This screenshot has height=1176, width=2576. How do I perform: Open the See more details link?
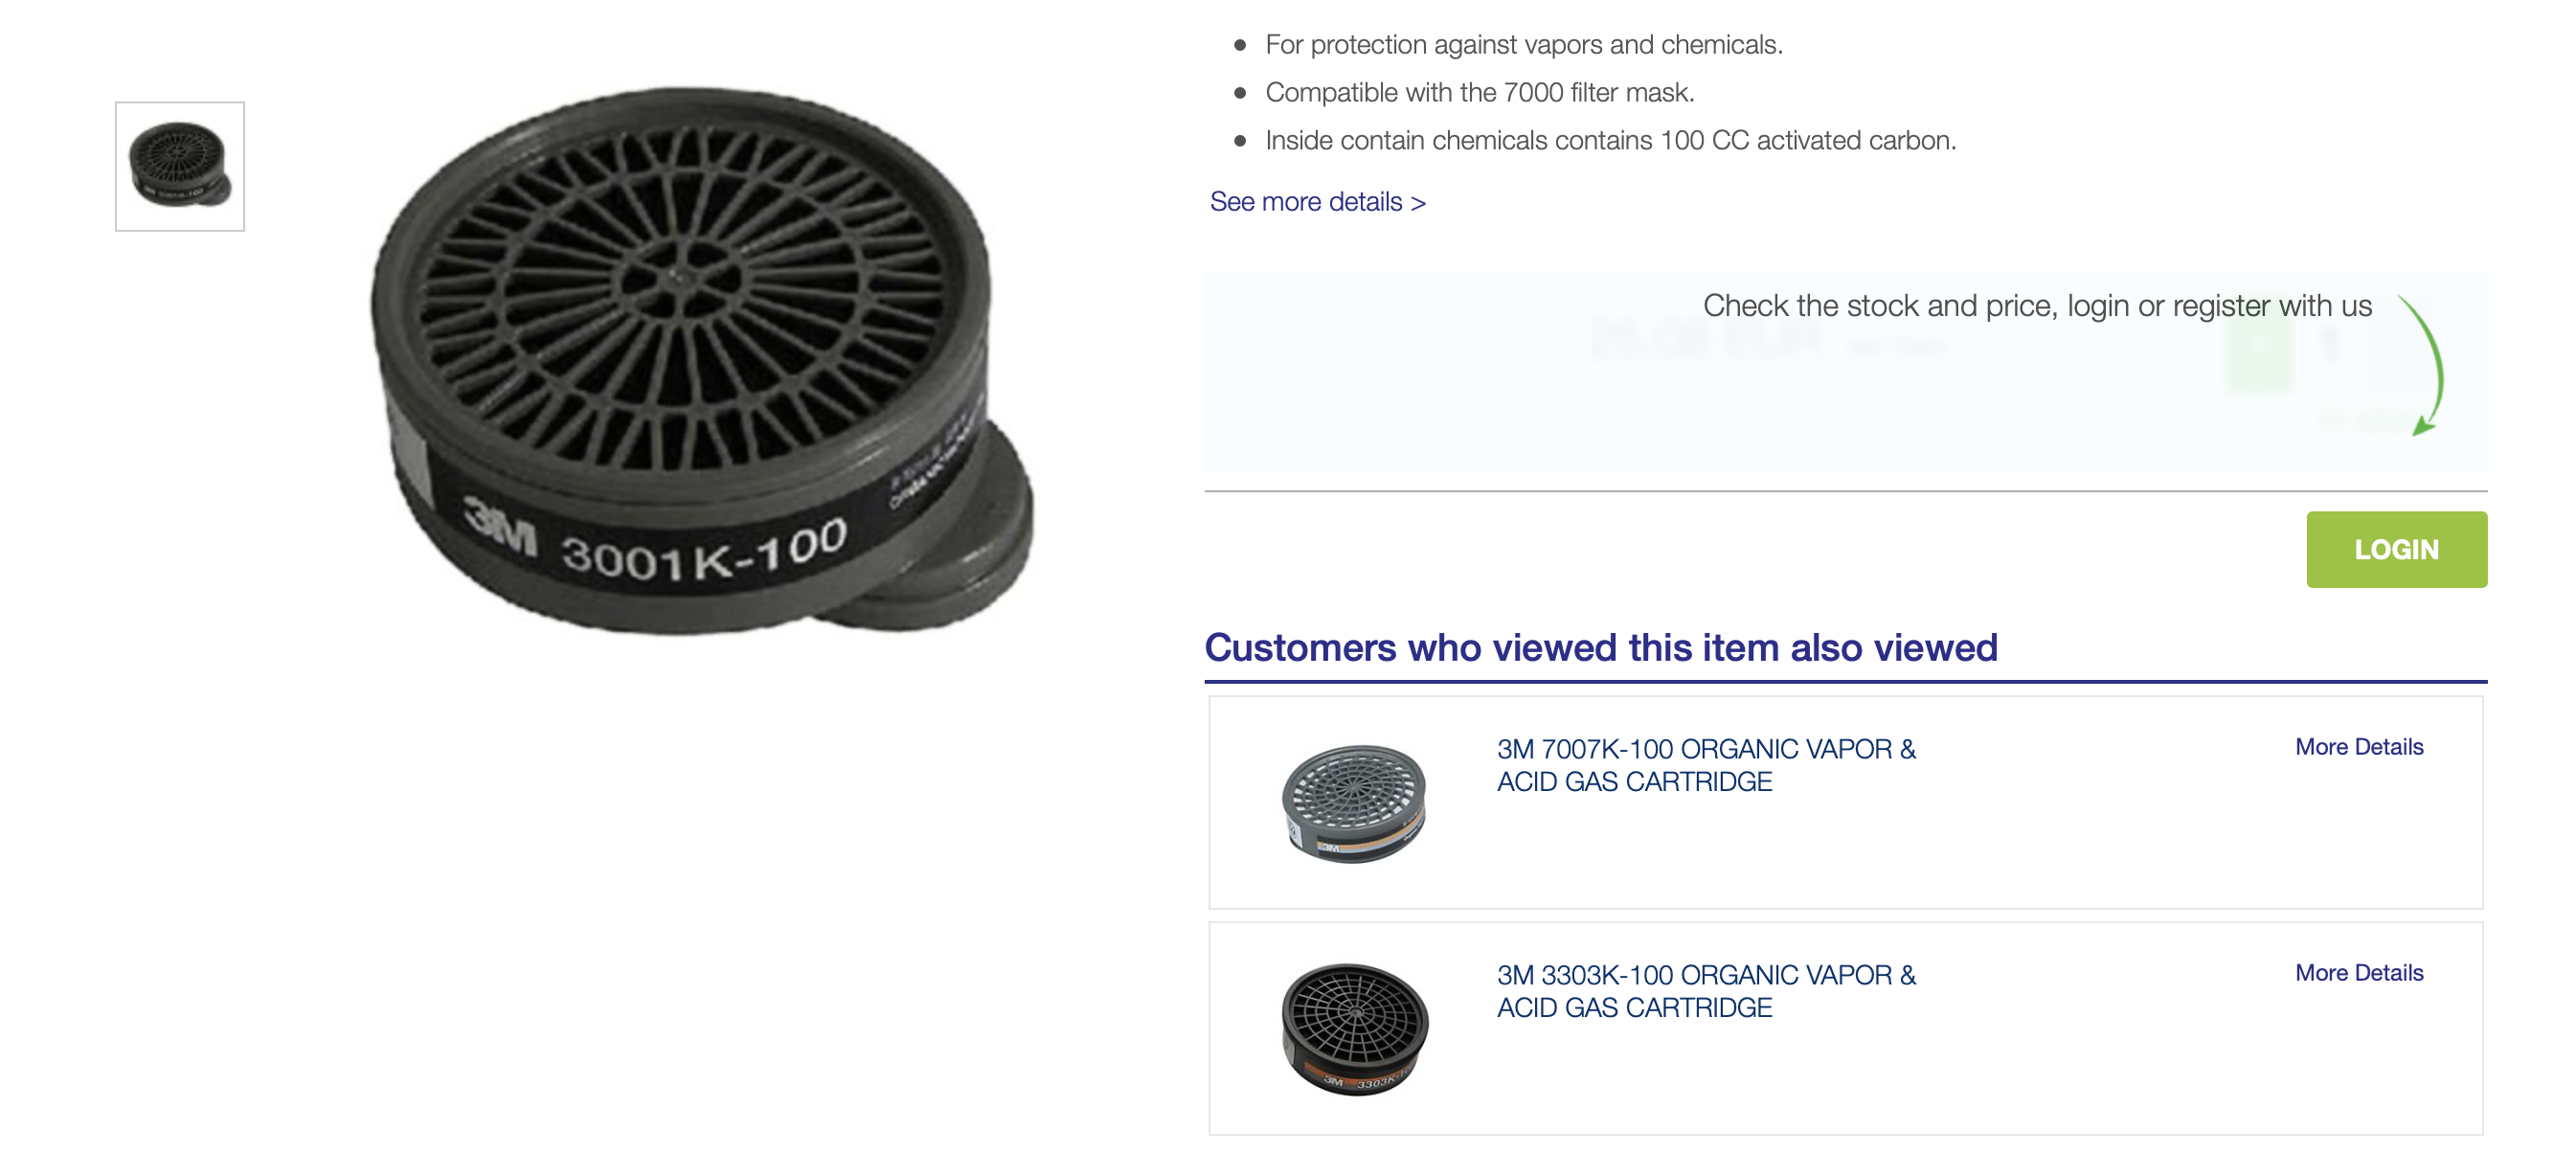[1317, 202]
